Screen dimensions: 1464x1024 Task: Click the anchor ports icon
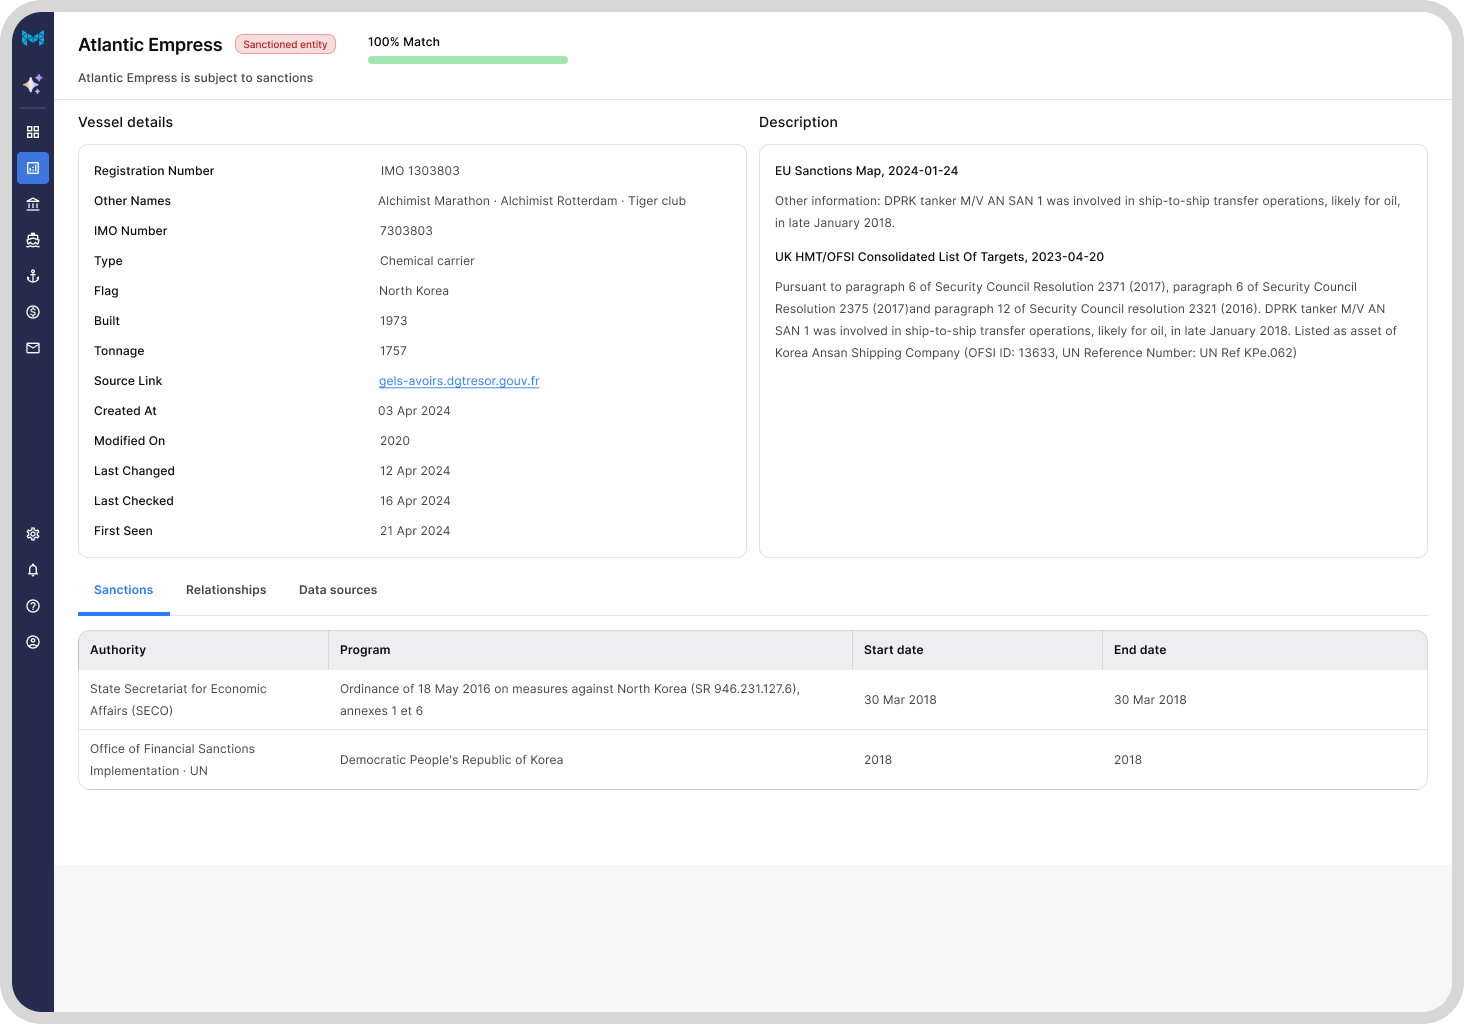[x=33, y=276]
